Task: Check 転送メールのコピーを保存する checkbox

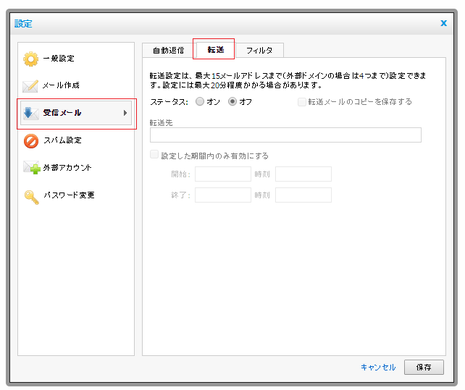Action: pos(302,102)
